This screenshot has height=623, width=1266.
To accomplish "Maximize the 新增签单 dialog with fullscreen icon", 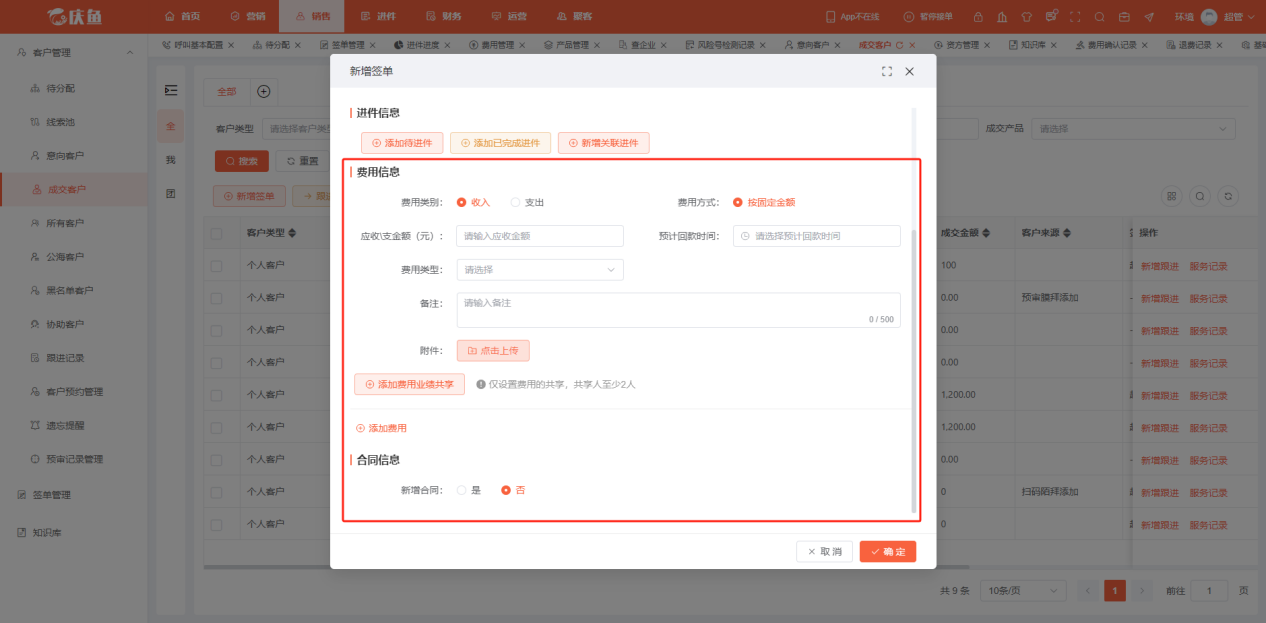I will click(887, 72).
